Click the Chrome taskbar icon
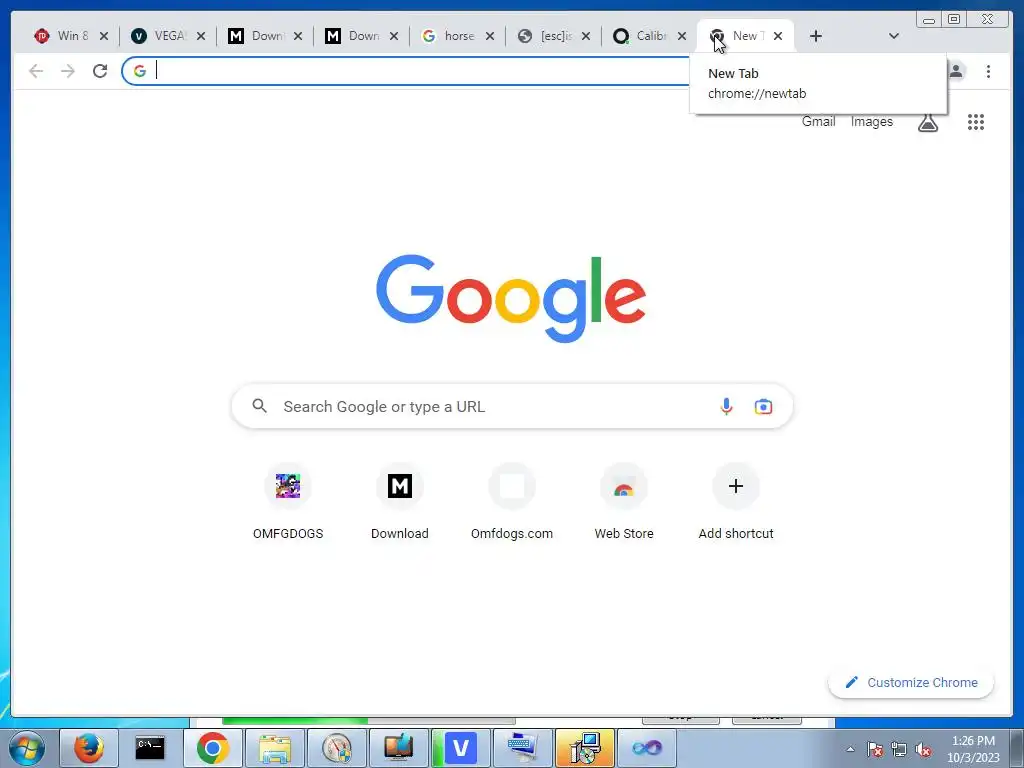Screen dimensions: 1024x768 tap(212, 748)
